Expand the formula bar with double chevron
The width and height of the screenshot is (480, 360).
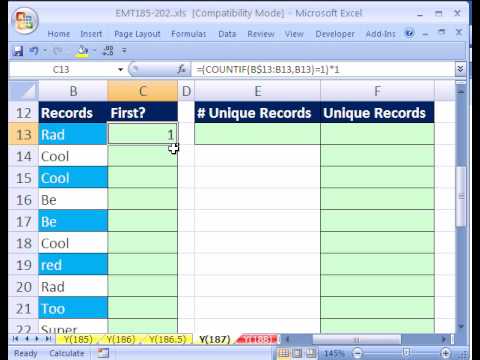pos(460,69)
